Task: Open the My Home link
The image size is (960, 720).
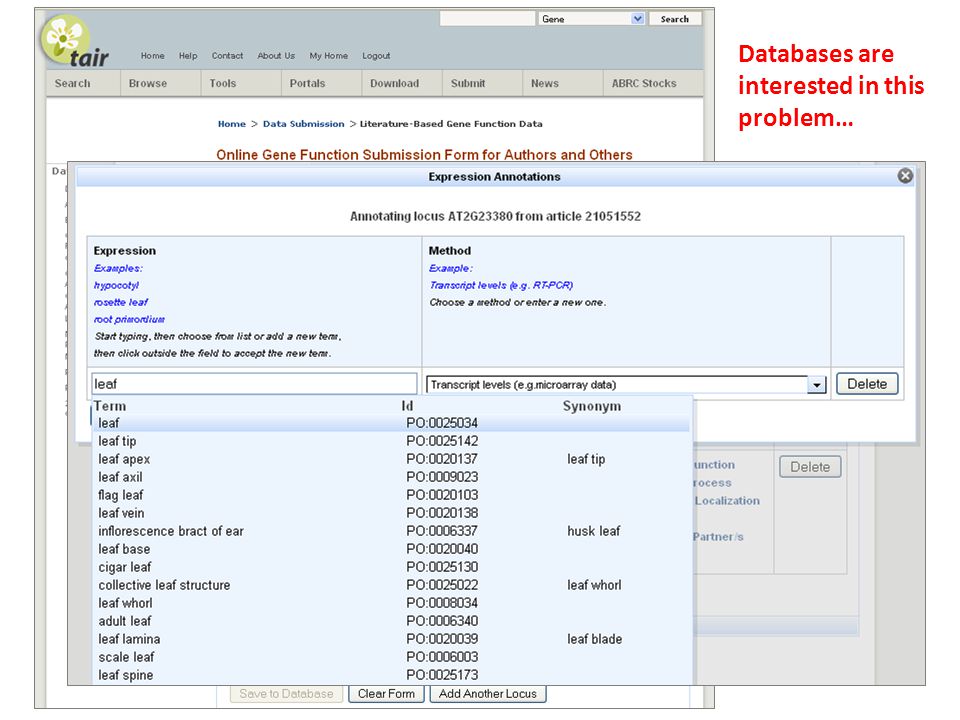Action: 329,56
